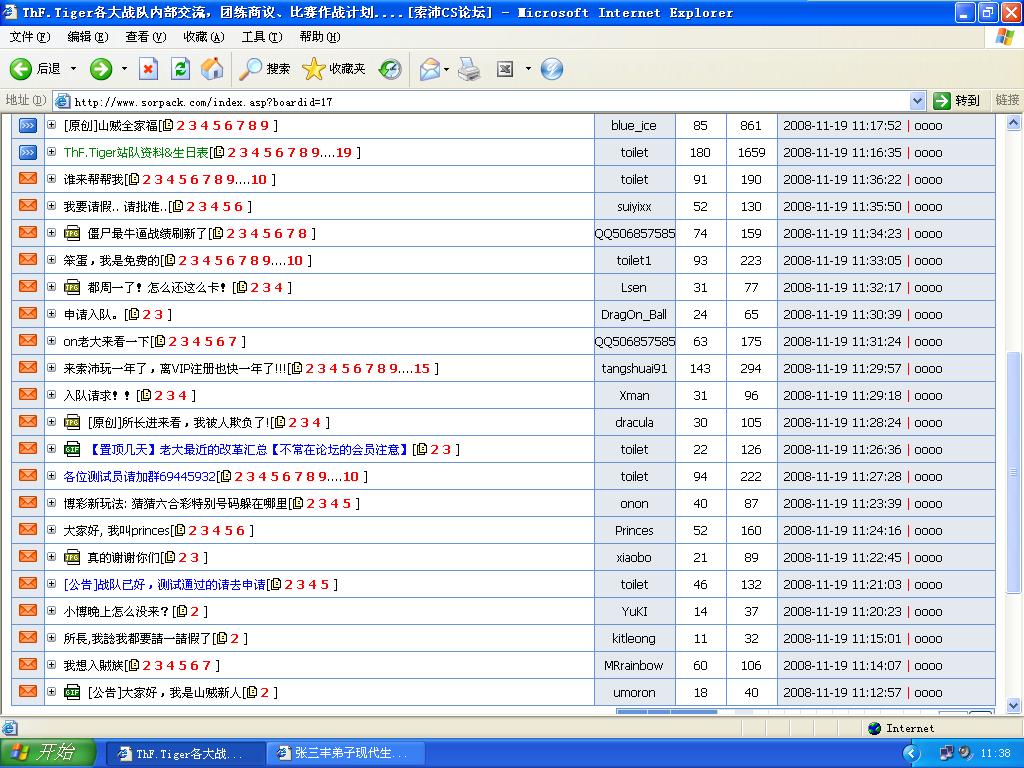Open the 查看(V) menu
Viewport: 1024px width, 768px height.
(x=145, y=37)
